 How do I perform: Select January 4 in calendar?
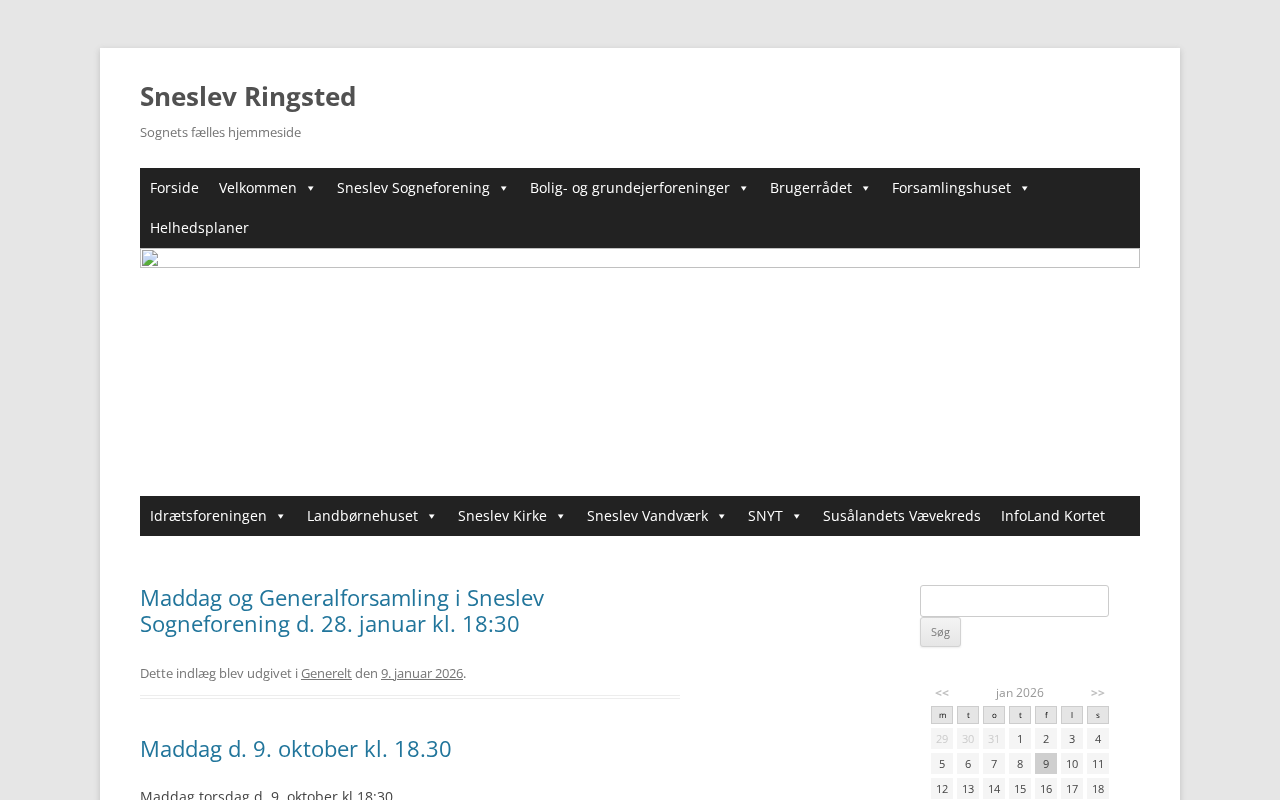(1098, 739)
